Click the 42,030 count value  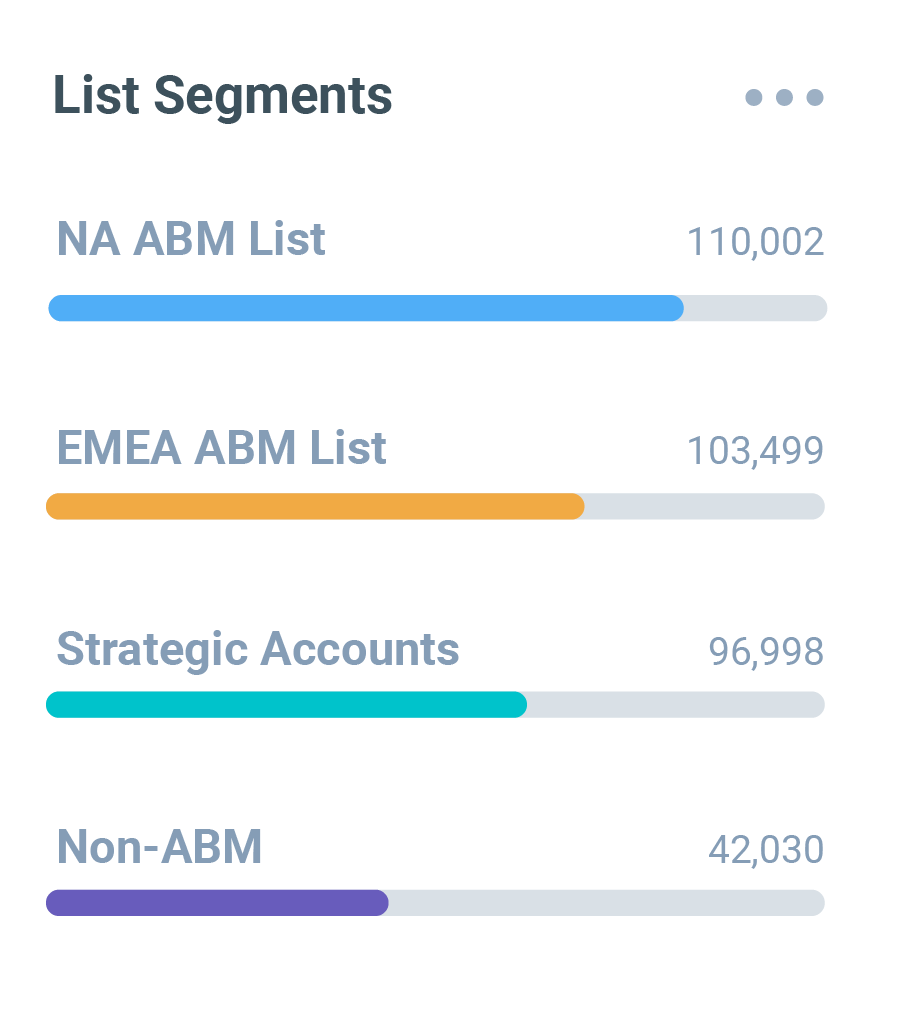pyautogui.click(x=766, y=849)
